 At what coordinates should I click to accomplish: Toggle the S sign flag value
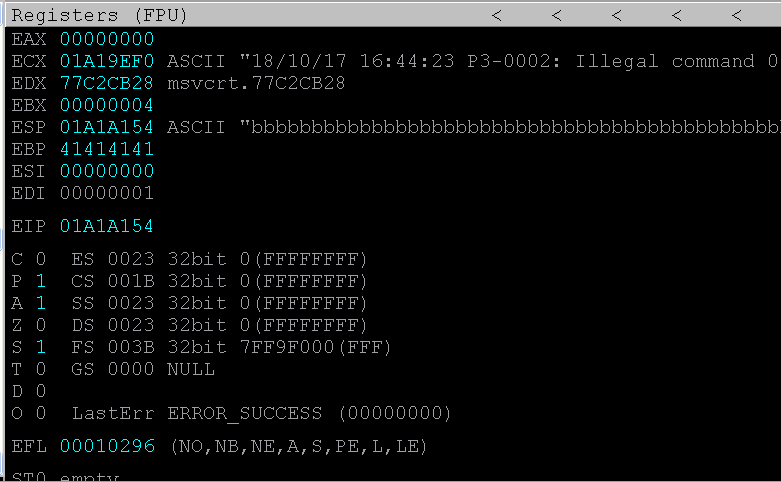pyautogui.click(x=41, y=347)
